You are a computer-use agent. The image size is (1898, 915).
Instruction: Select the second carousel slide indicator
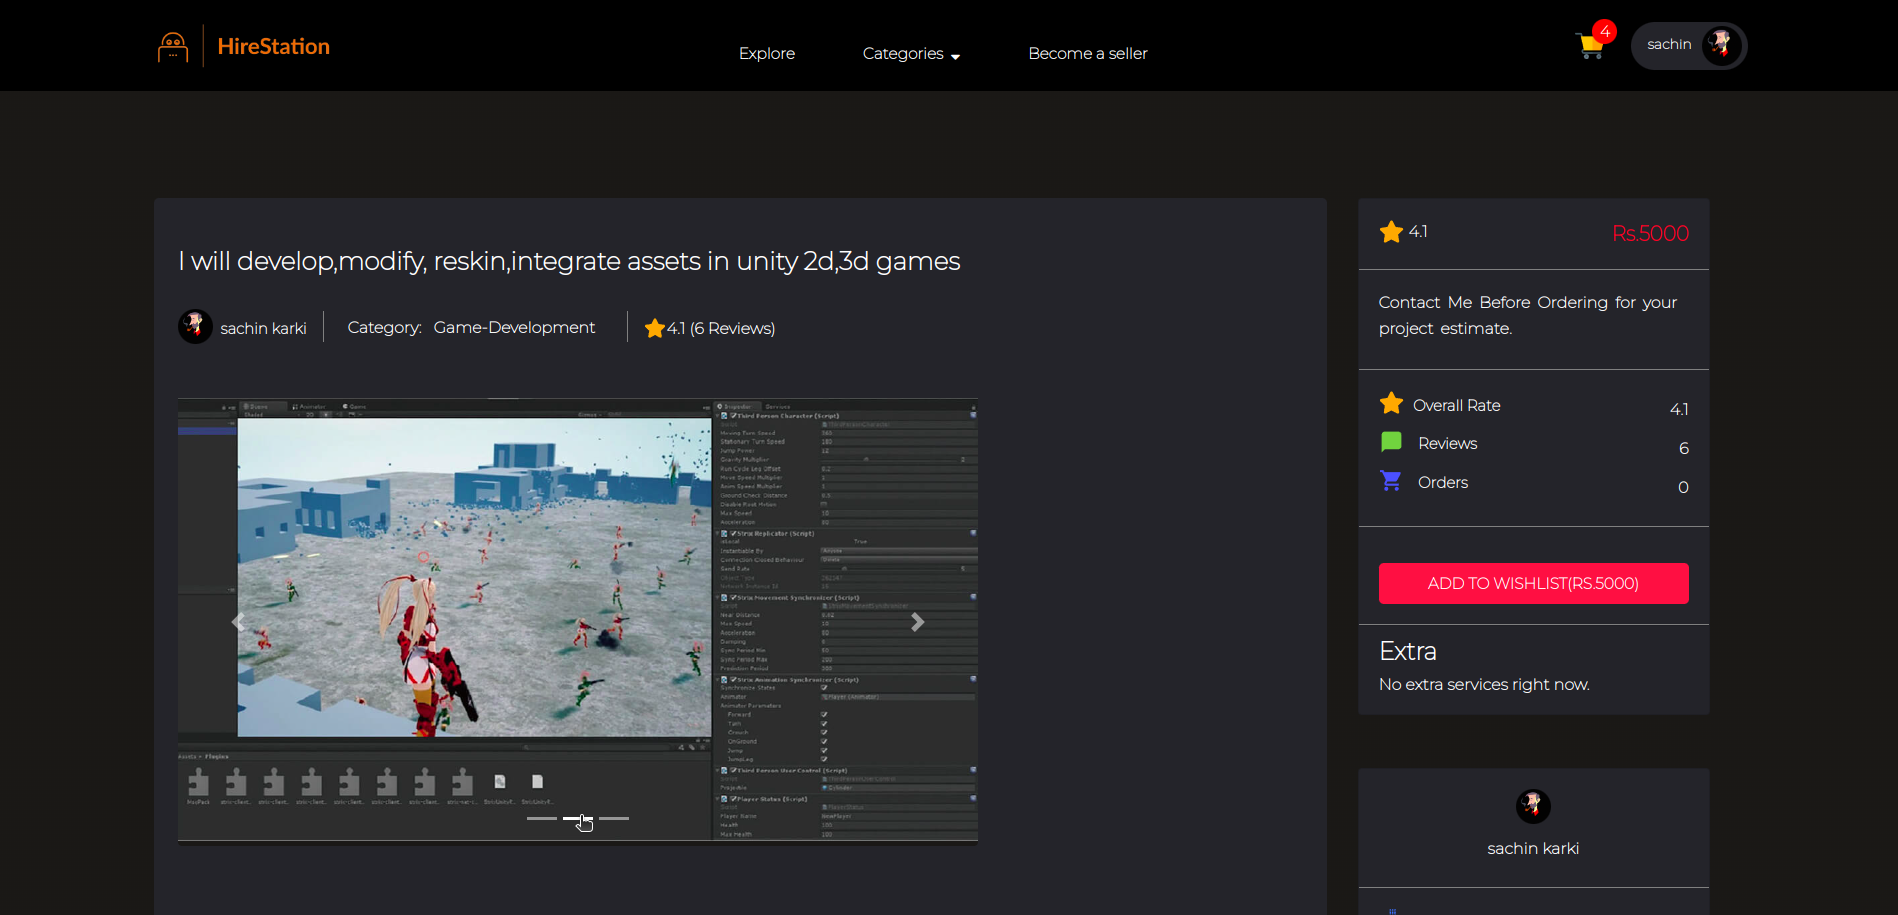(578, 818)
